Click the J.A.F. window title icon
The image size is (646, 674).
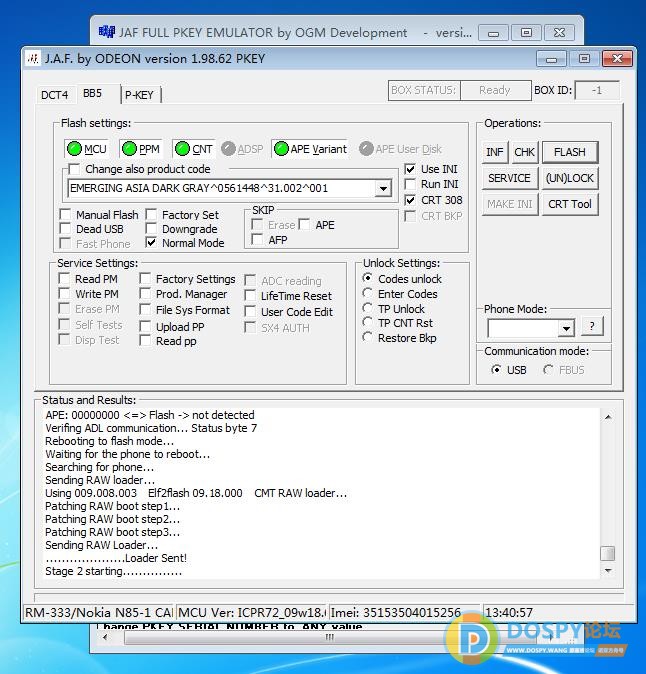(33, 58)
